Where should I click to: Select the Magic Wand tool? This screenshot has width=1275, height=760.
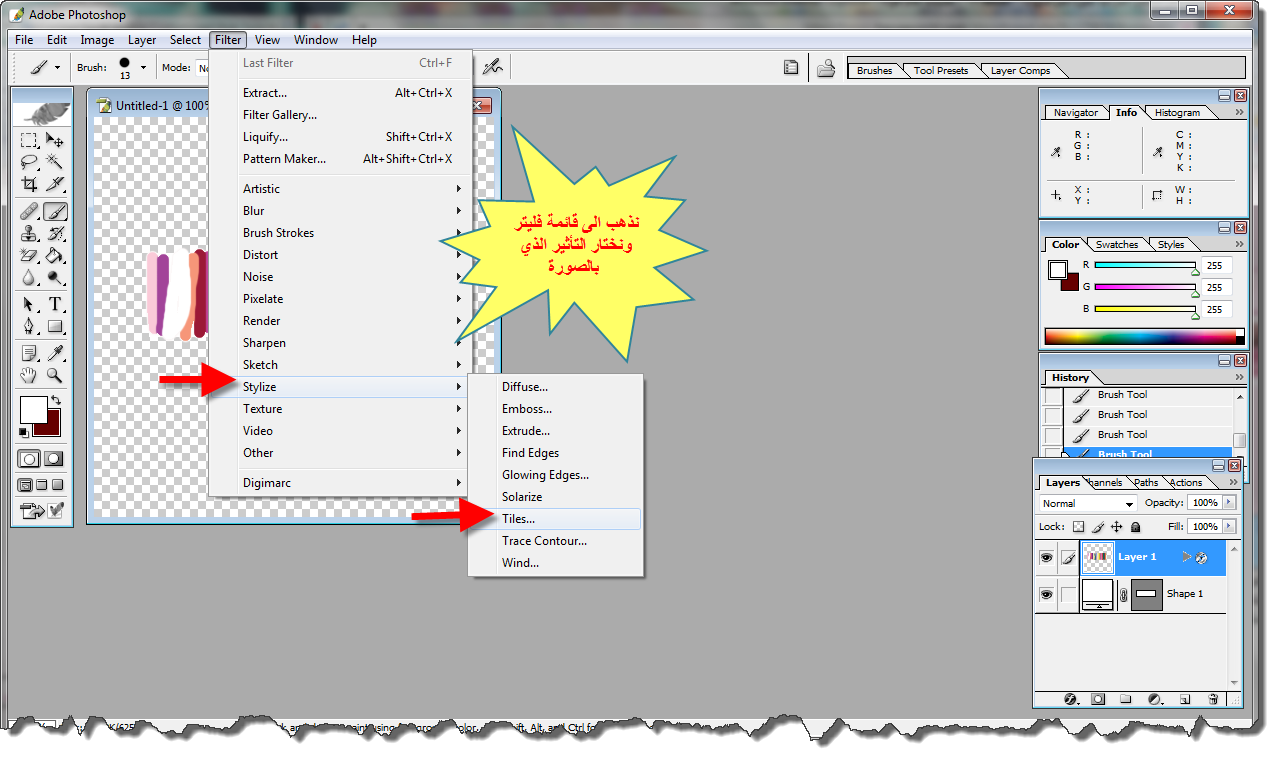55,162
